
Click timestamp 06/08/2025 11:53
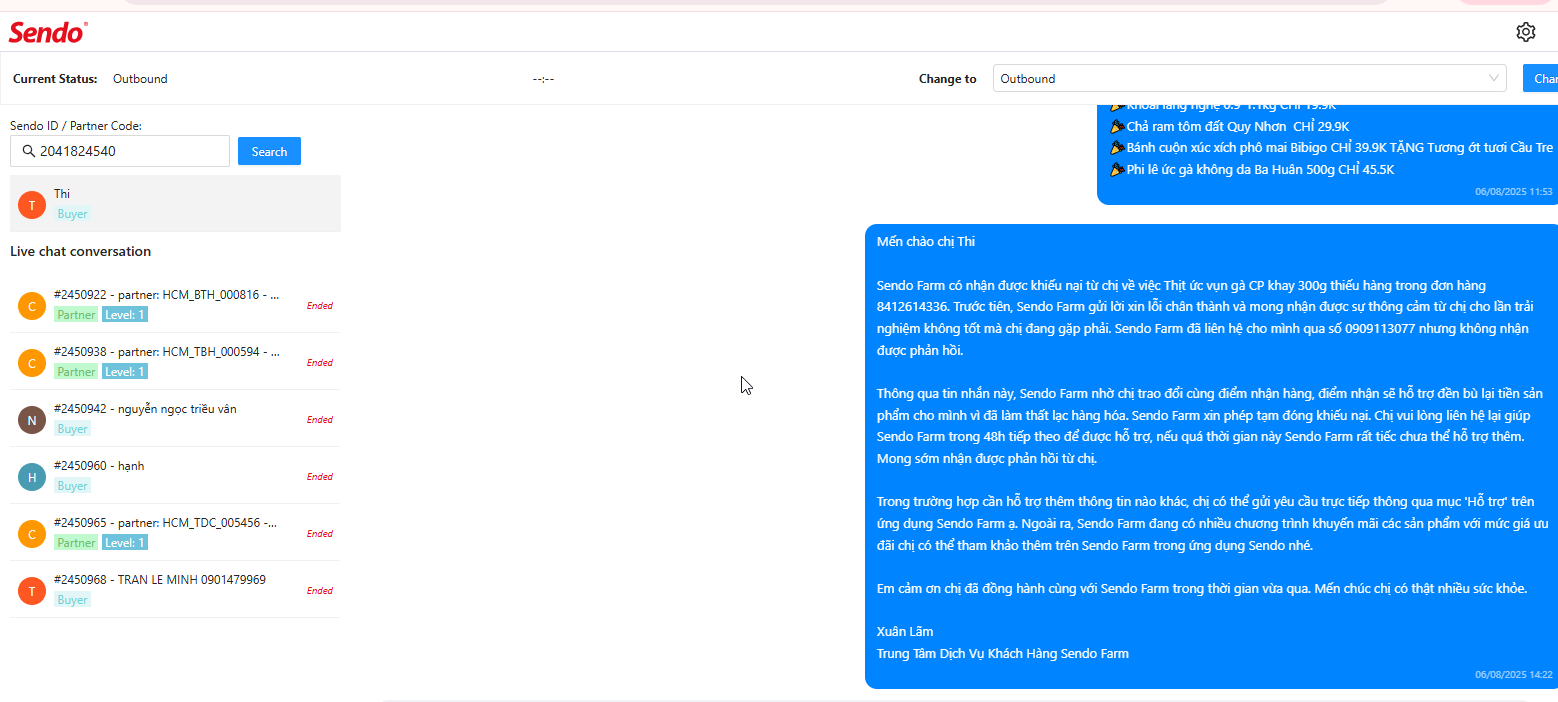tap(1513, 191)
